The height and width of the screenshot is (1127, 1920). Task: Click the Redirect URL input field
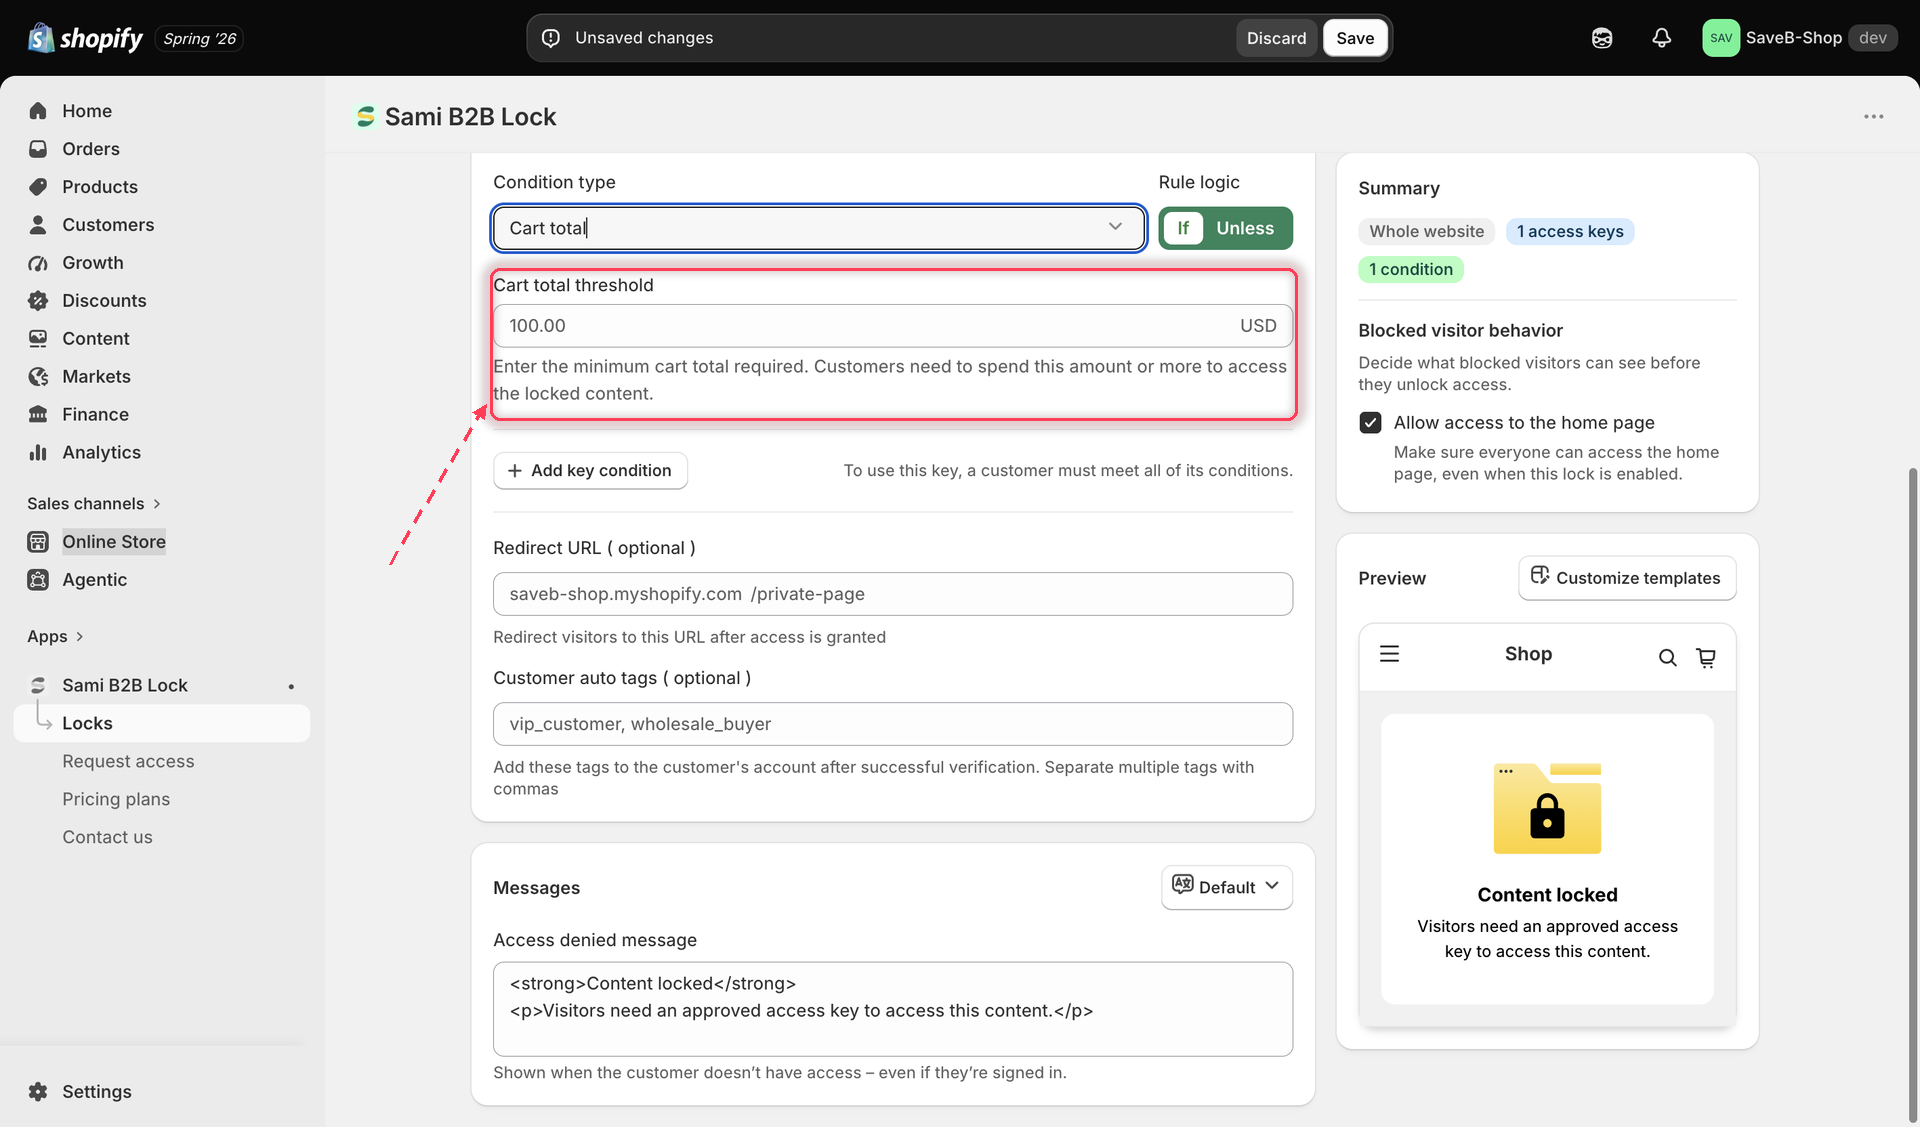point(892,594)
